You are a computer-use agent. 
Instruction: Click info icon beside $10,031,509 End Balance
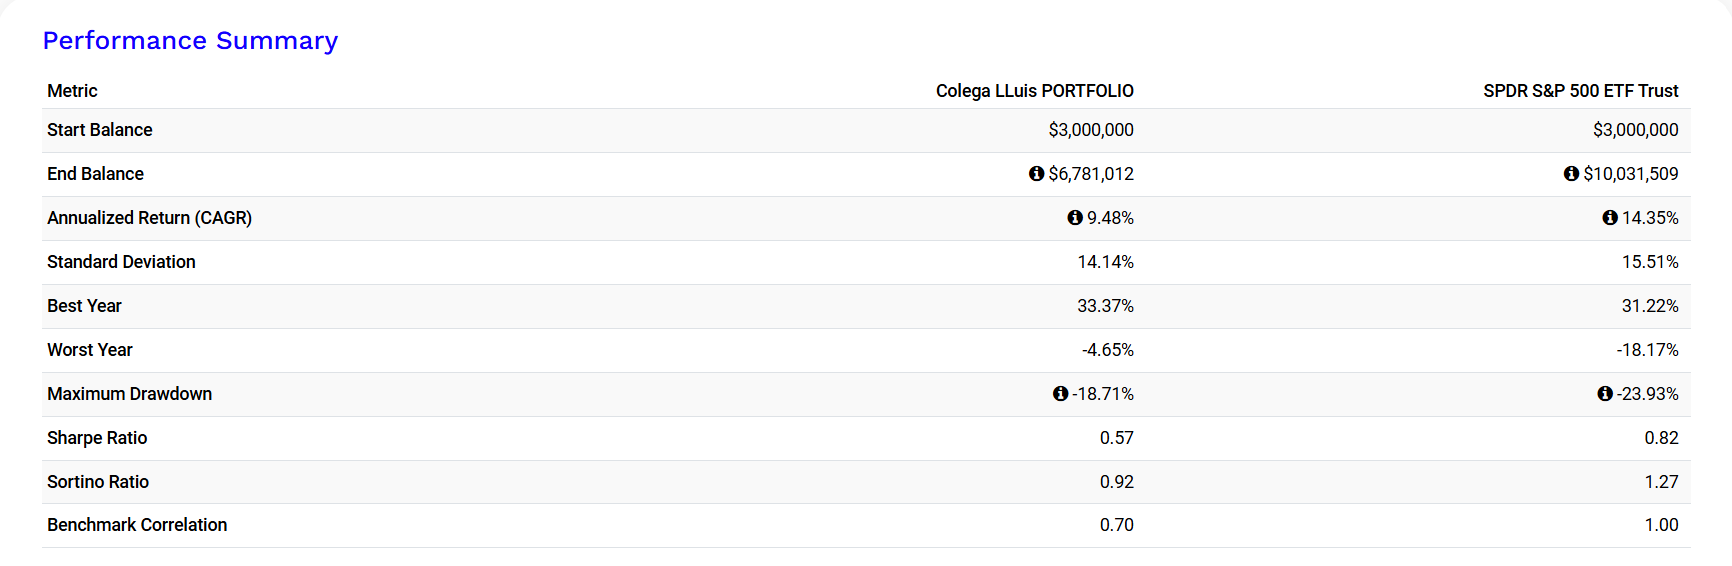click(x=1571, y=174)
